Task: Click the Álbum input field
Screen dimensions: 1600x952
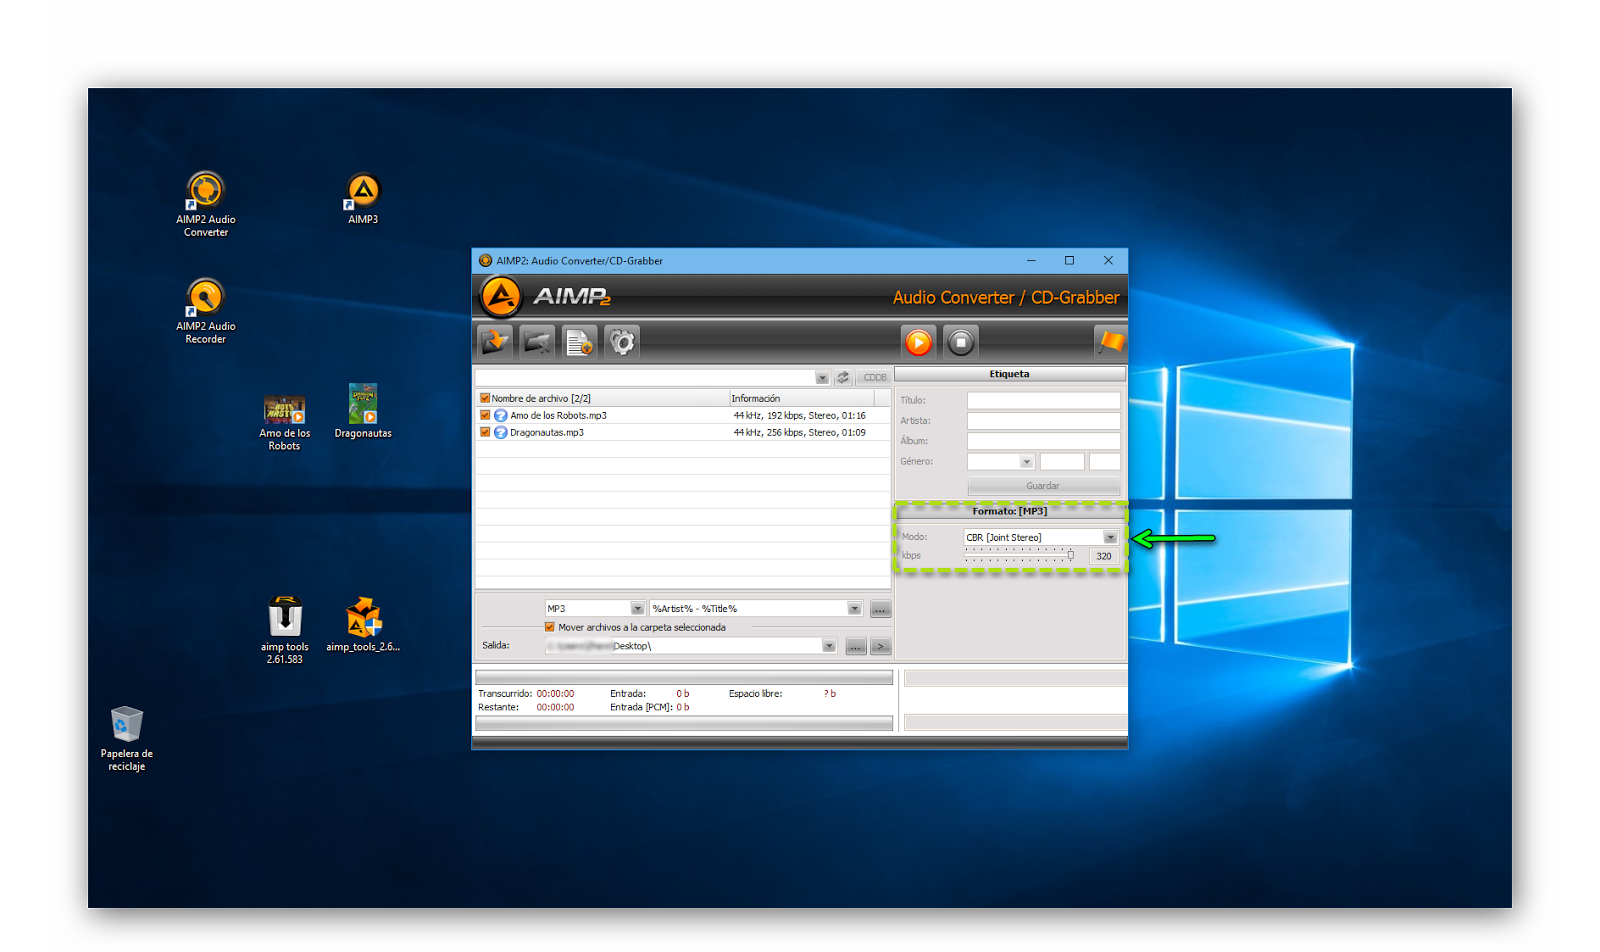Action: [1043, 441]
